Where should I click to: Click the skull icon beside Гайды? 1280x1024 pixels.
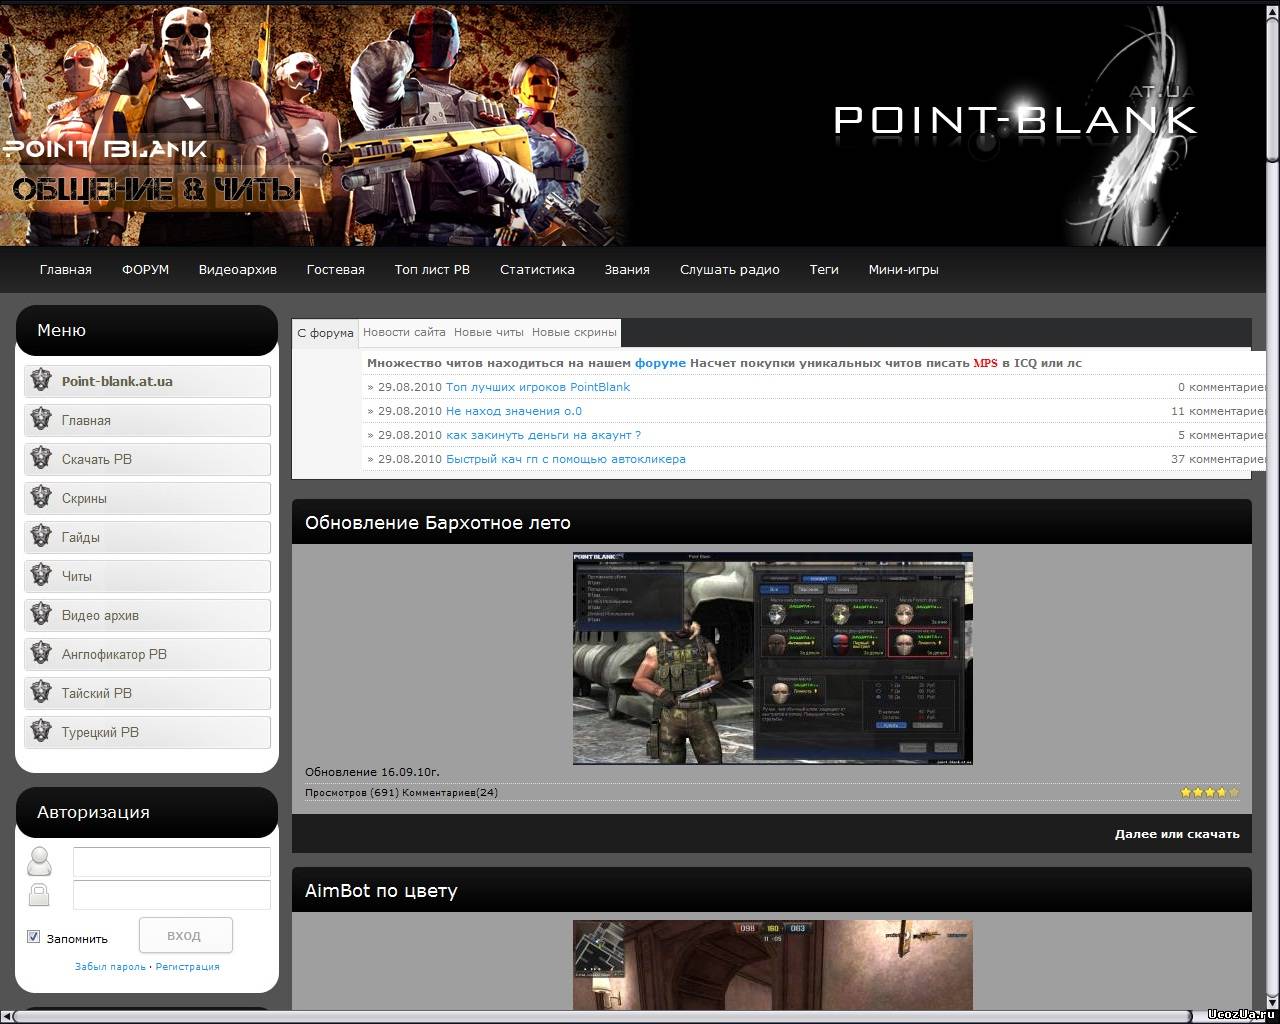41,536
